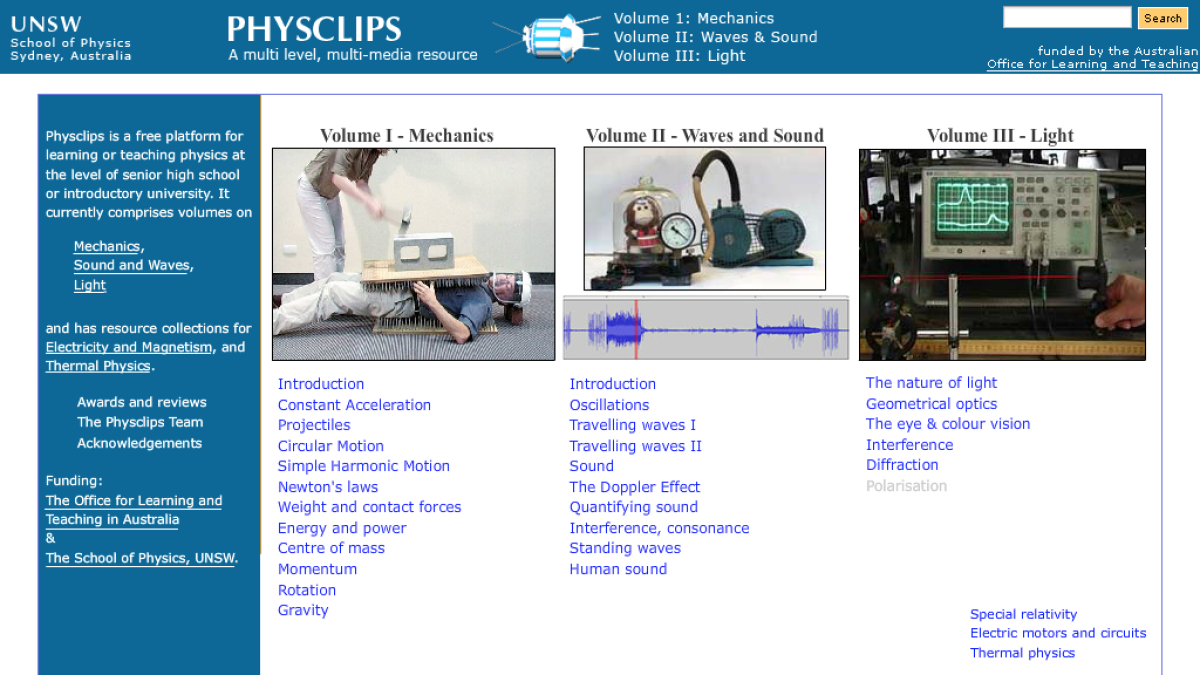Screen dimensions: 1200x675
Task: Click the Volume I Mechanics bed-of-nails thumbnail
Action: click(413, 253)
